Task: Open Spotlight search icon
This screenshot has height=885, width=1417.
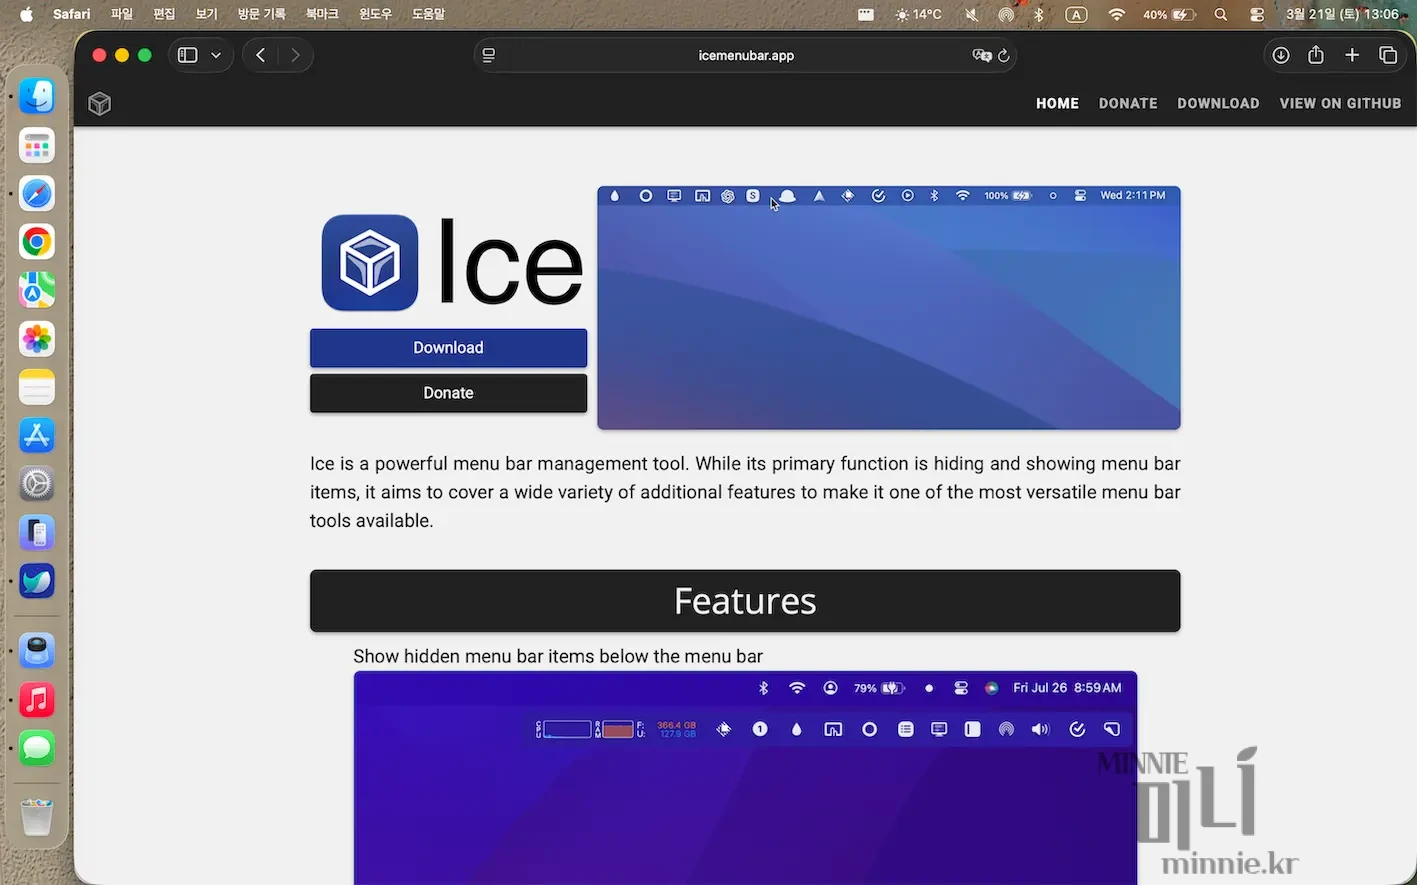Action: 1221,14
